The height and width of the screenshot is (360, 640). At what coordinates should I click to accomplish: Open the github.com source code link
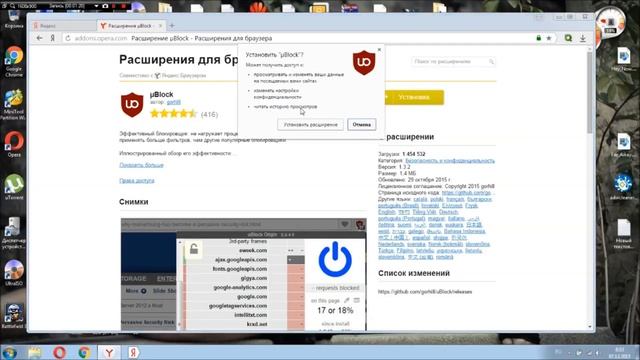click(466, 192)
